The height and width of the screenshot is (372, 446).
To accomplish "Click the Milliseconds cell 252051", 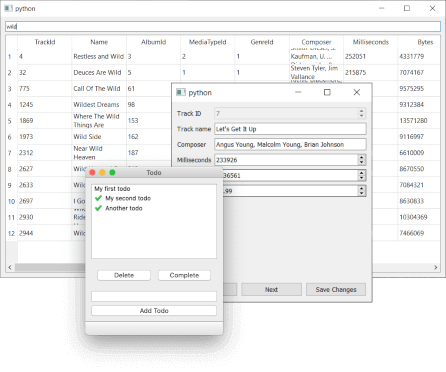I will pos(371,56).
